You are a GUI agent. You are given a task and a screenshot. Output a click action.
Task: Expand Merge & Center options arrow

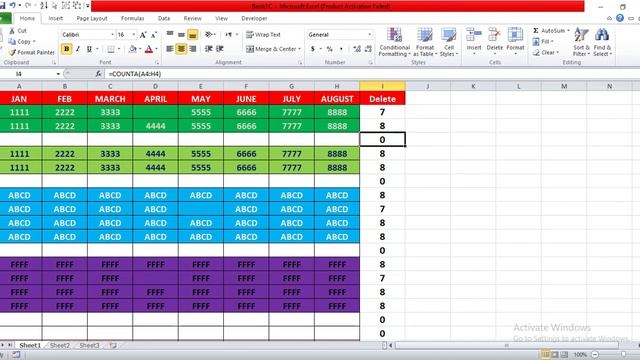[300, 49]
